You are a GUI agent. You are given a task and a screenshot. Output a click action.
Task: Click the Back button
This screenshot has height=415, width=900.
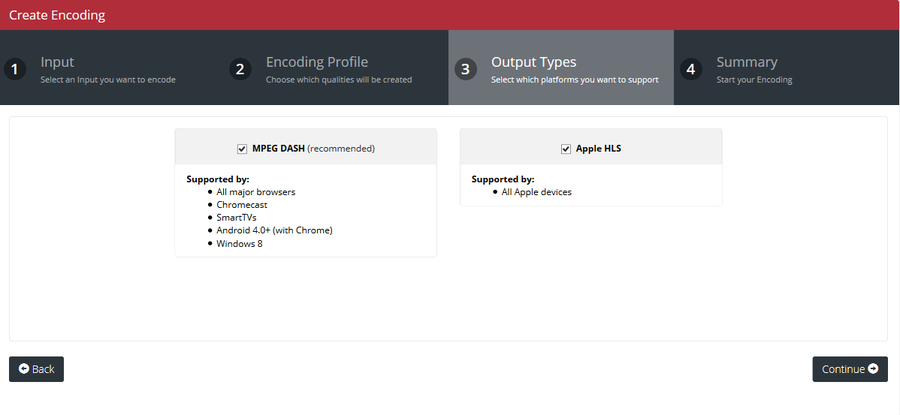36,369
